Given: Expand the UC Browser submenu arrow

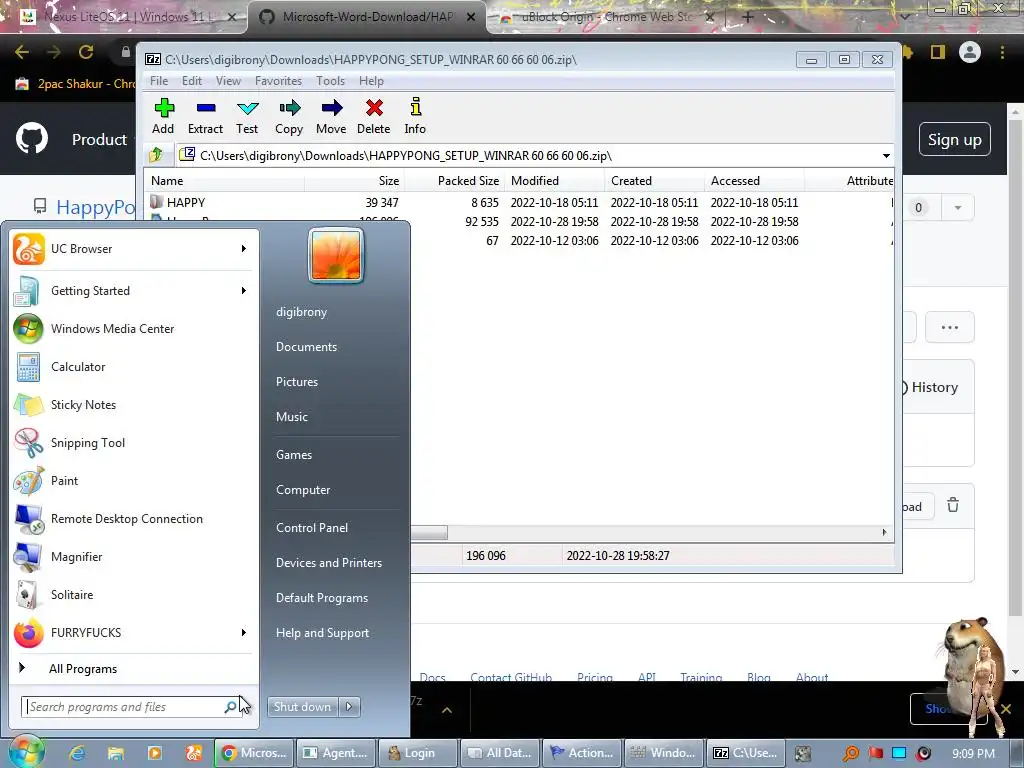Looking at the screenshot, I should [244, 249].
